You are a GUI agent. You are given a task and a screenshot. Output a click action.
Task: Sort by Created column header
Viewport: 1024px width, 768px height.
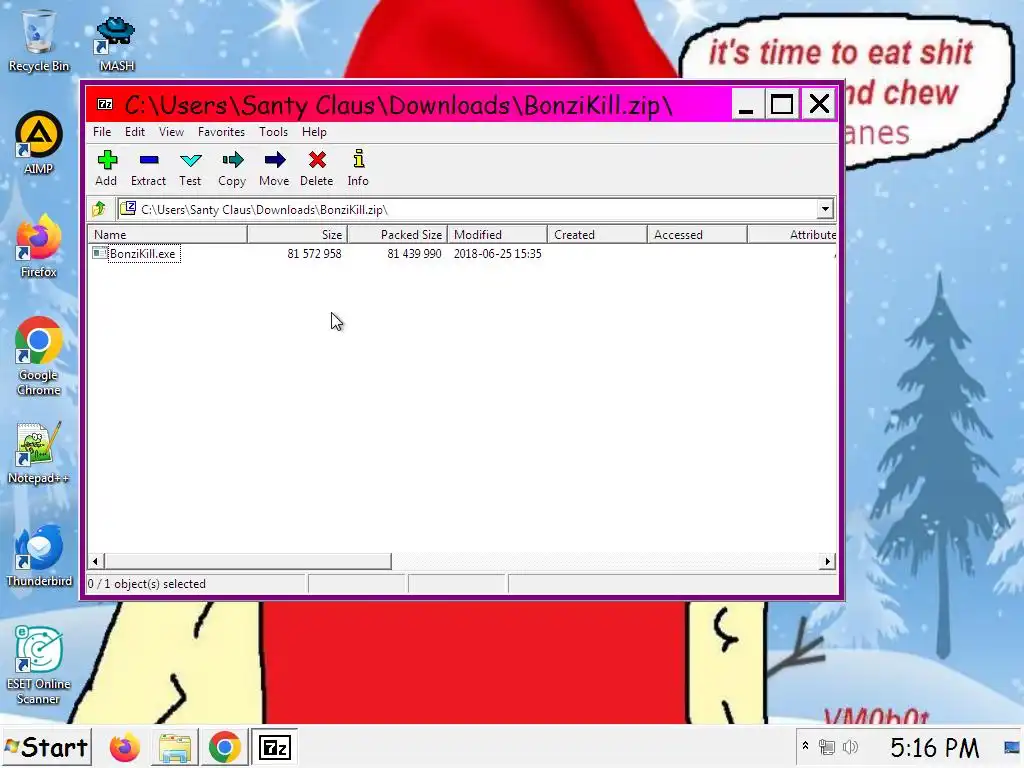click(597, 234)
